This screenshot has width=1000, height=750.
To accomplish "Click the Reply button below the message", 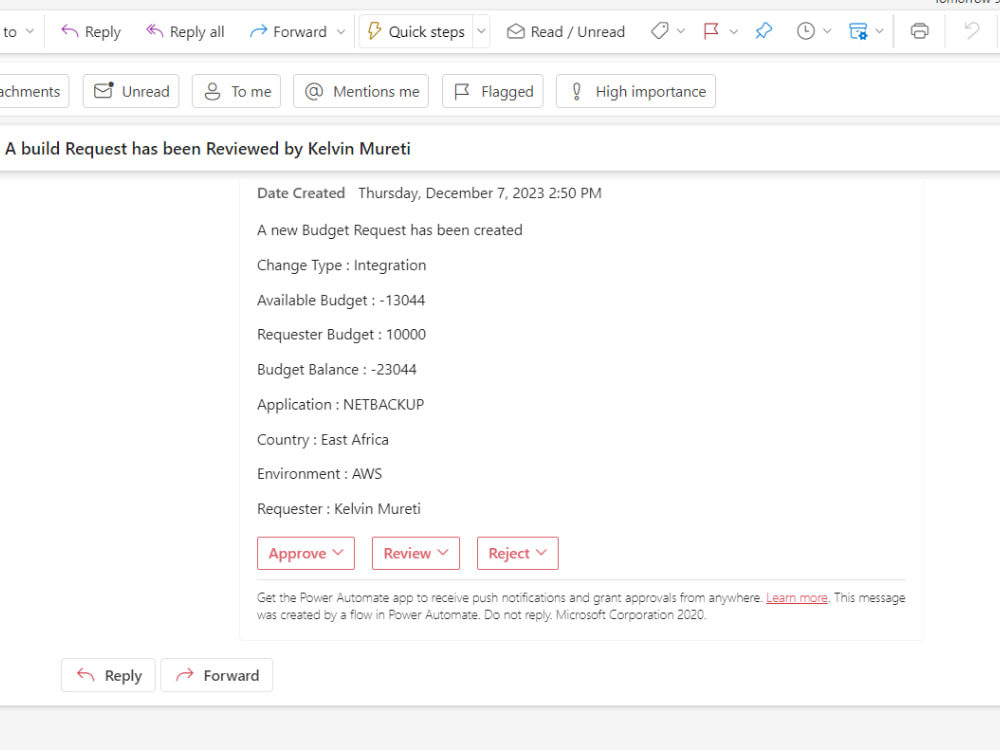I will click(x=108, y=675).
